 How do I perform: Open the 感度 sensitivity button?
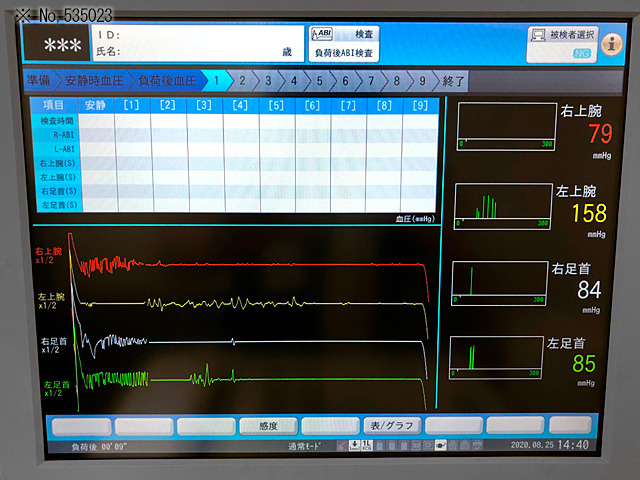click(268, 426)
